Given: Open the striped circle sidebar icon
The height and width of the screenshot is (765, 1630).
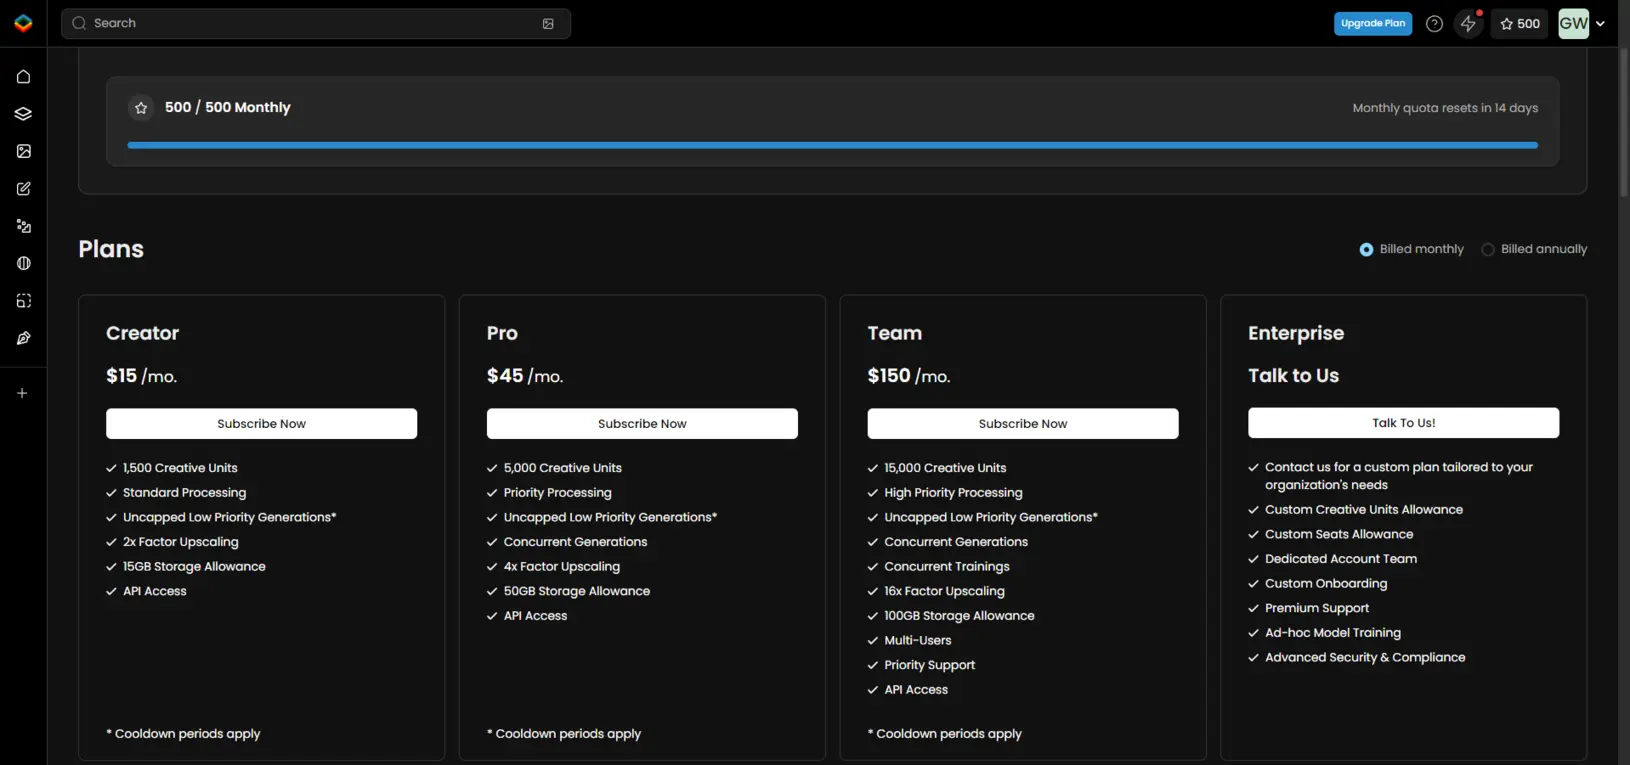Looking at the screenshot, I should pos(23,263).
